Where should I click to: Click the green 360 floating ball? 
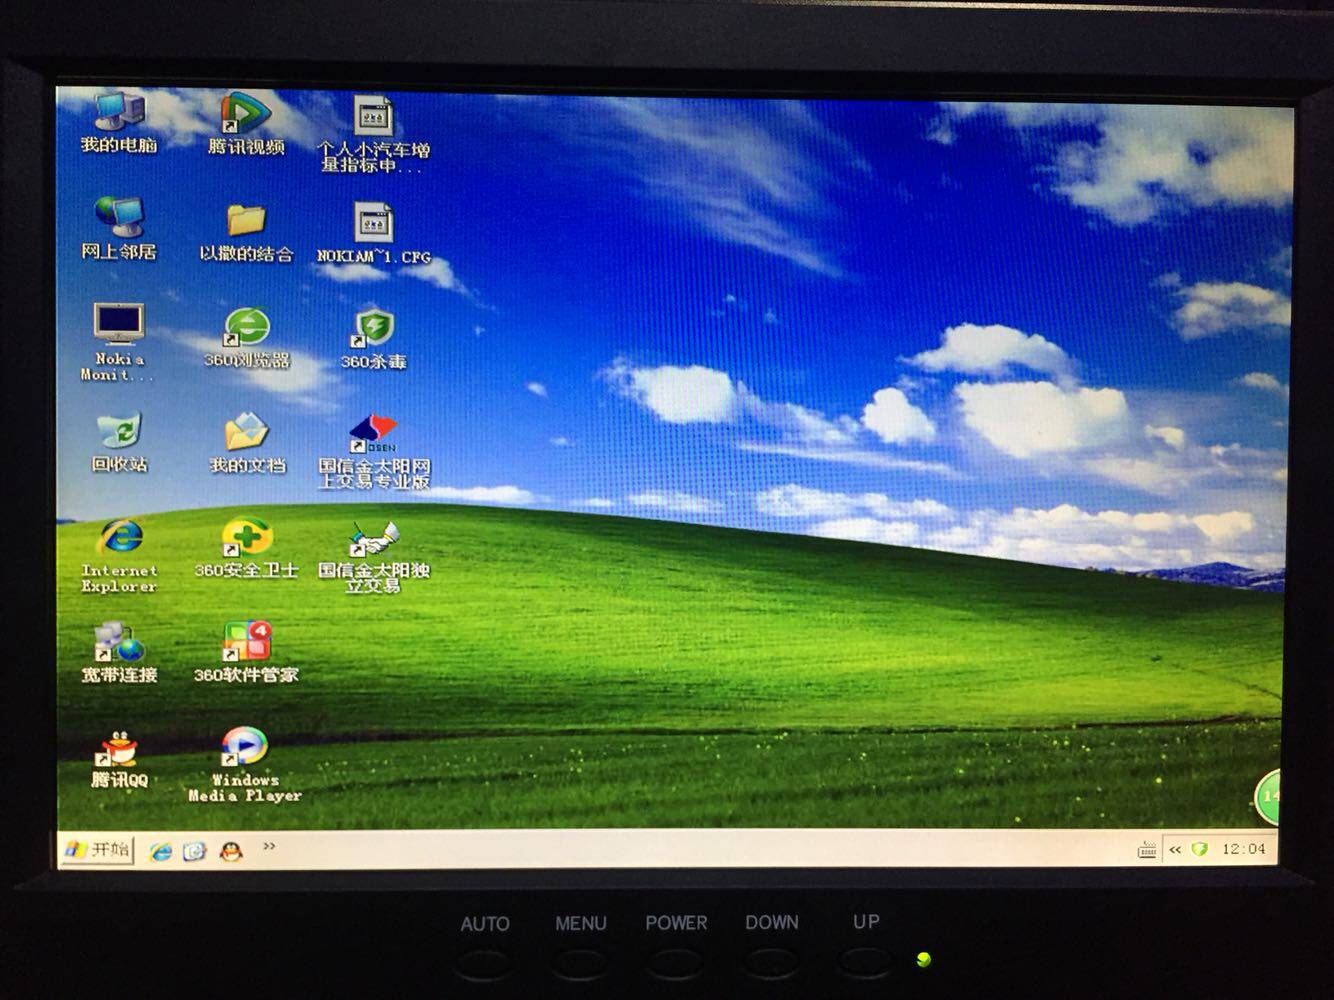point(1268,797)
